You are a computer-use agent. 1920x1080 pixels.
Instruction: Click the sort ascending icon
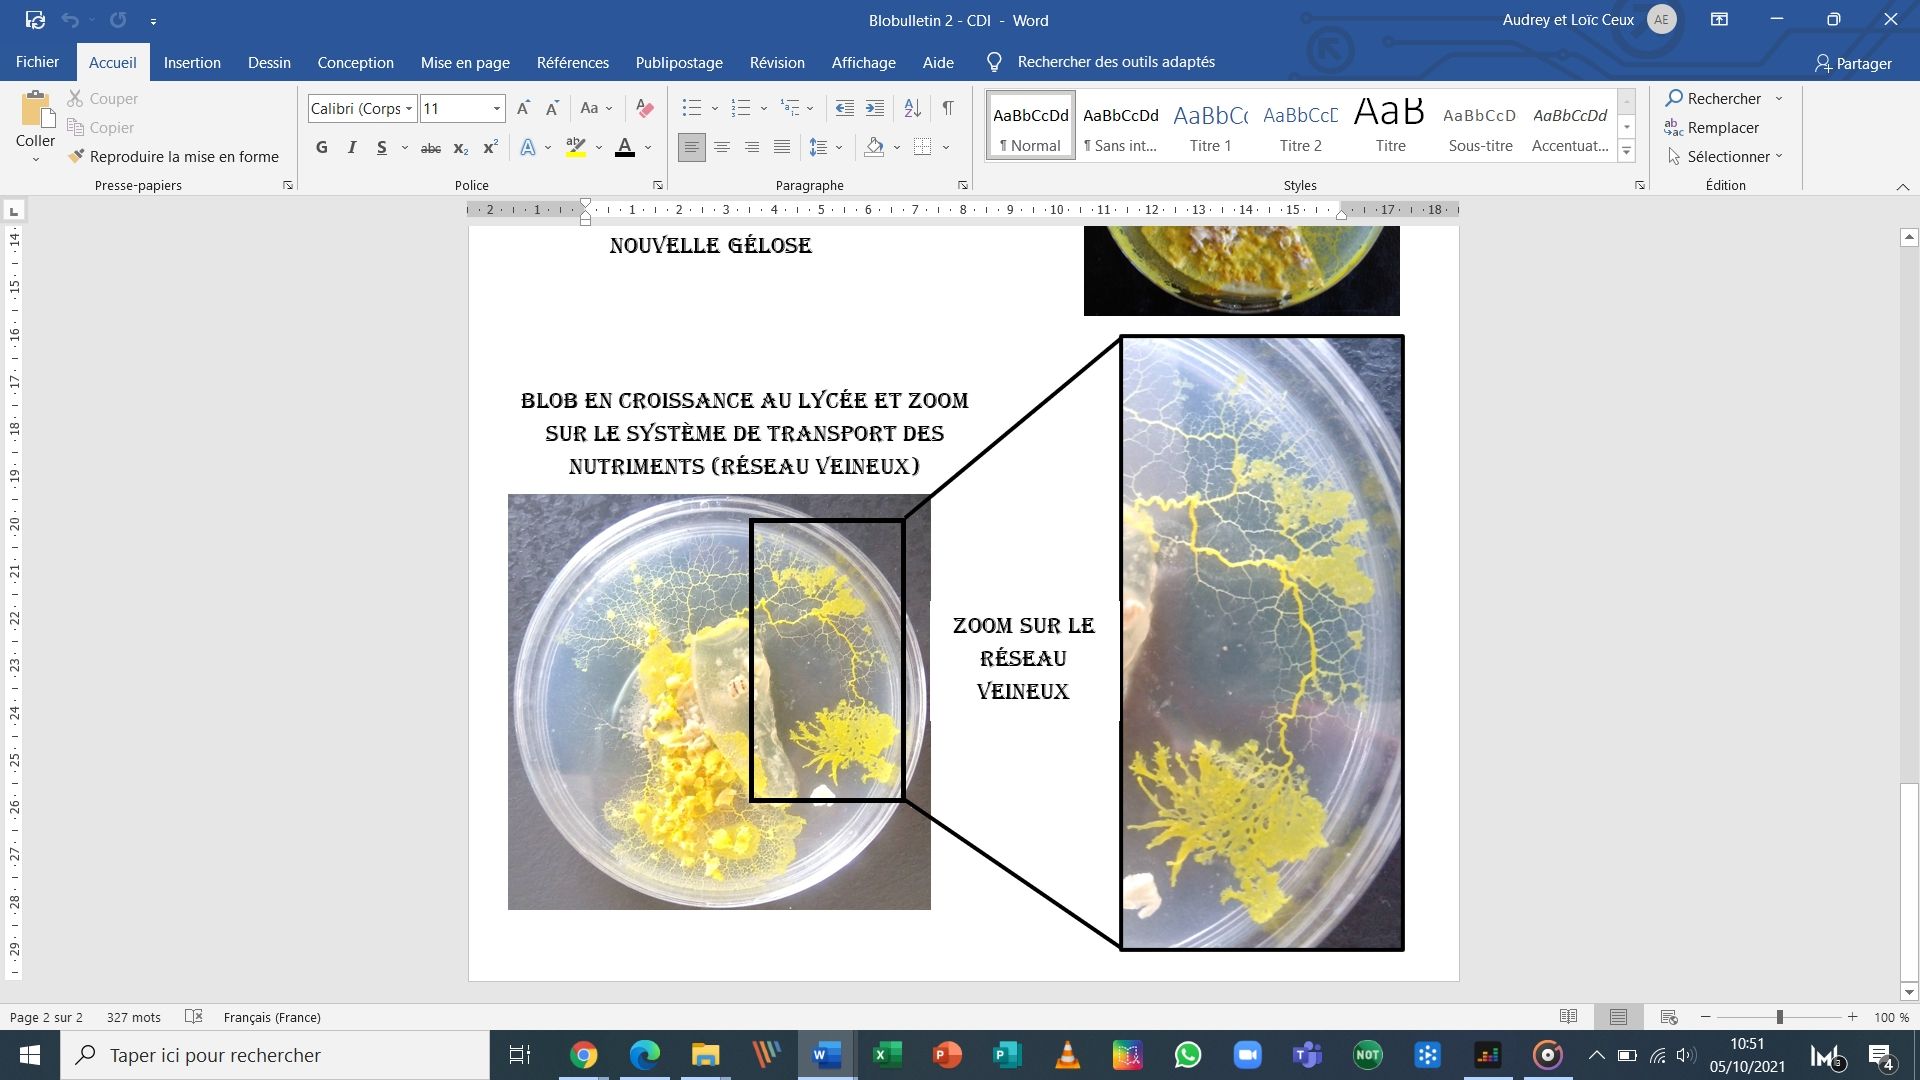(x=912, y=108)
